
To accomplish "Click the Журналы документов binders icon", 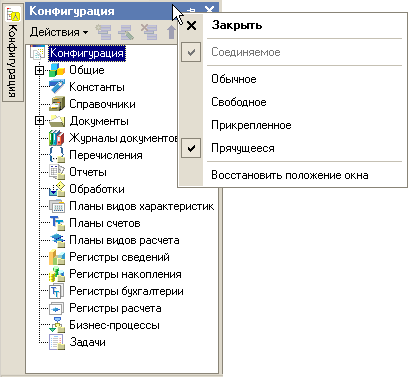I will [x=57, y=138].
